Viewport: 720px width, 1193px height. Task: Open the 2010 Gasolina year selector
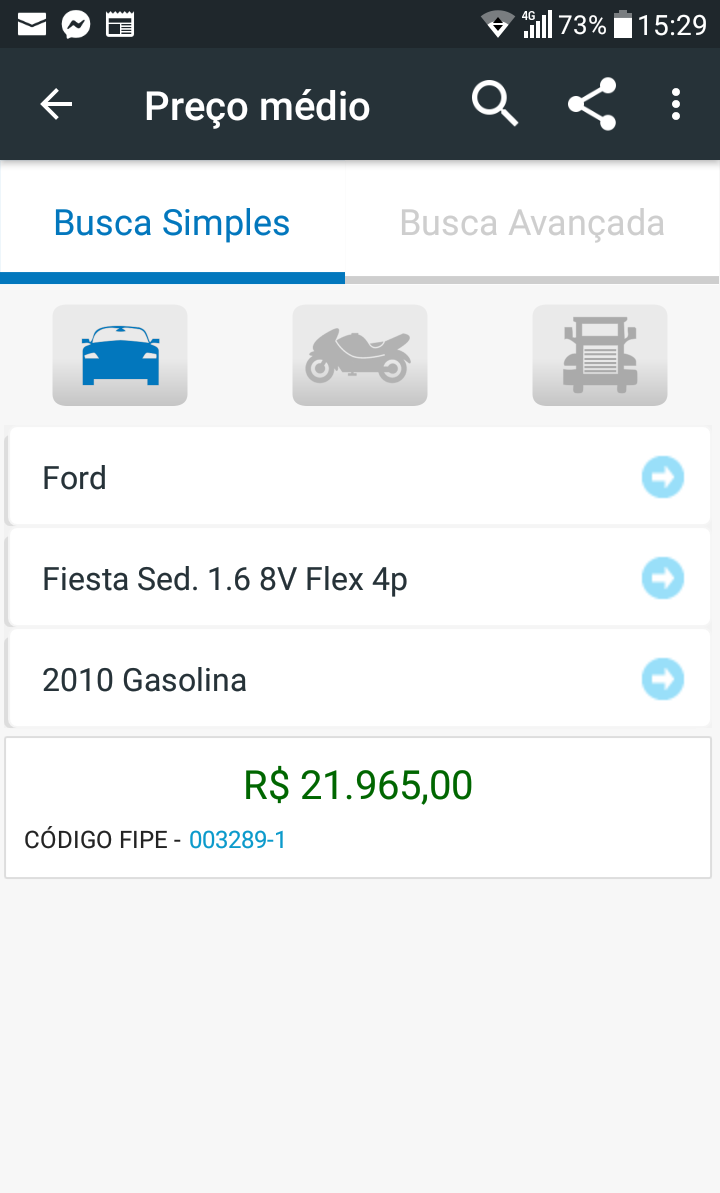pos(358,679)
